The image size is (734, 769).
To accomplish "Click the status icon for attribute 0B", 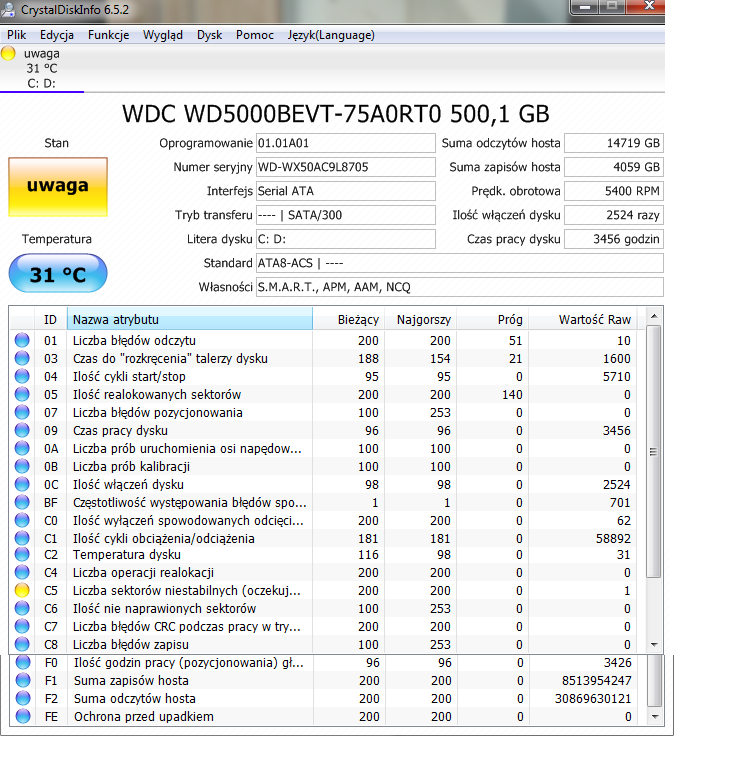I will click(22, 466).
